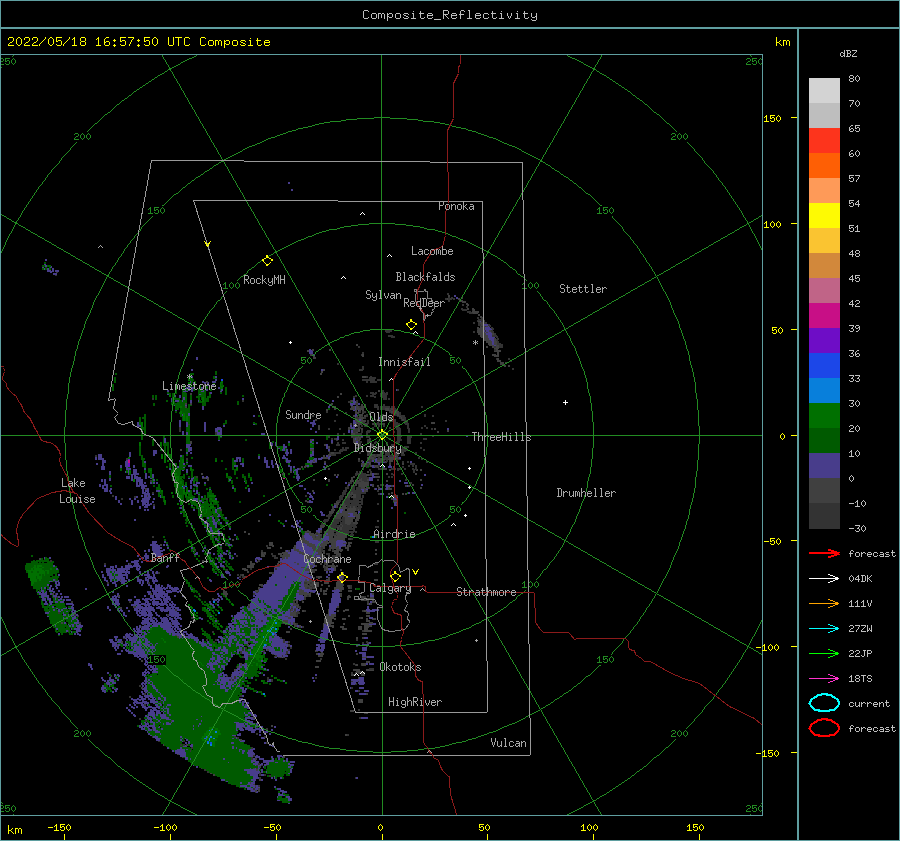Select the Strathmore label
Screen dimensions: 900x841
(486, 592)
